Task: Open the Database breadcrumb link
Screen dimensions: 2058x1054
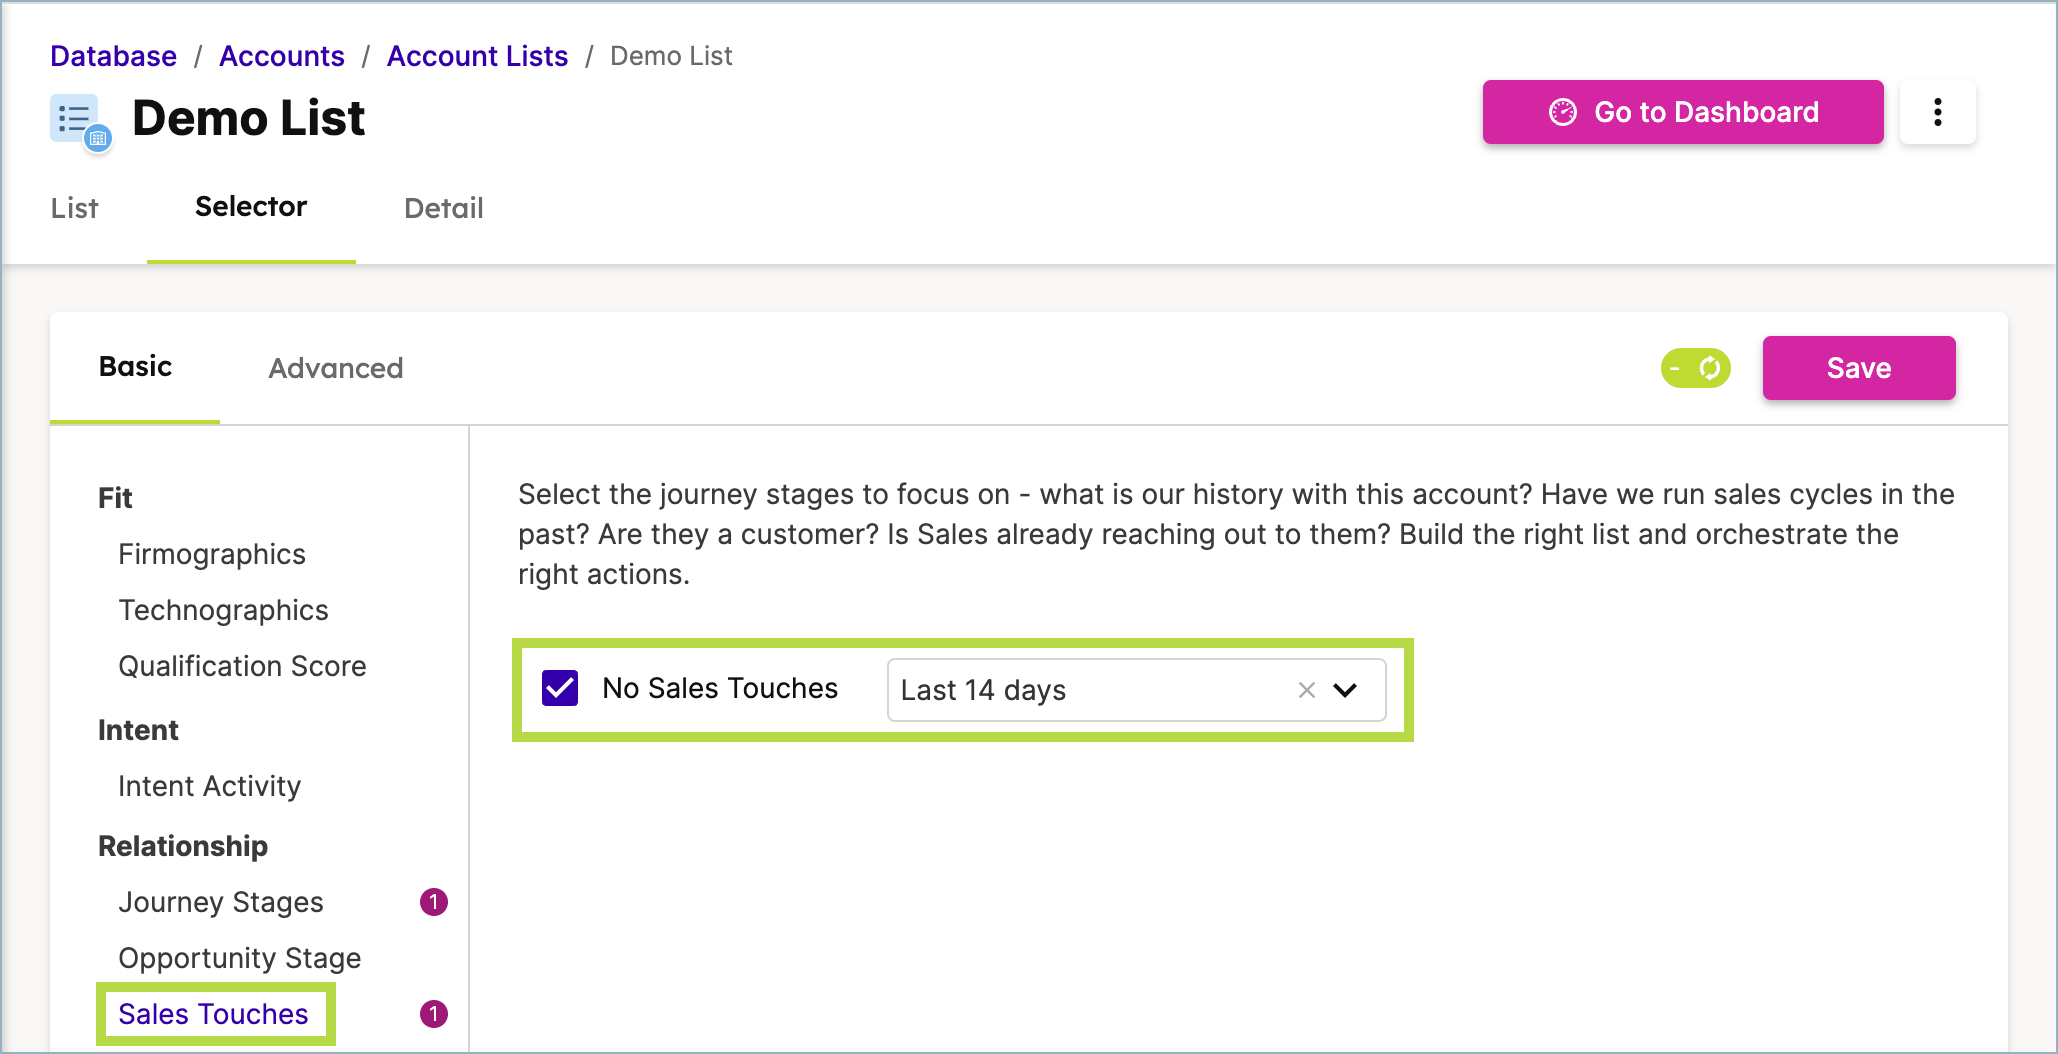Action: (x=113, y=56)
